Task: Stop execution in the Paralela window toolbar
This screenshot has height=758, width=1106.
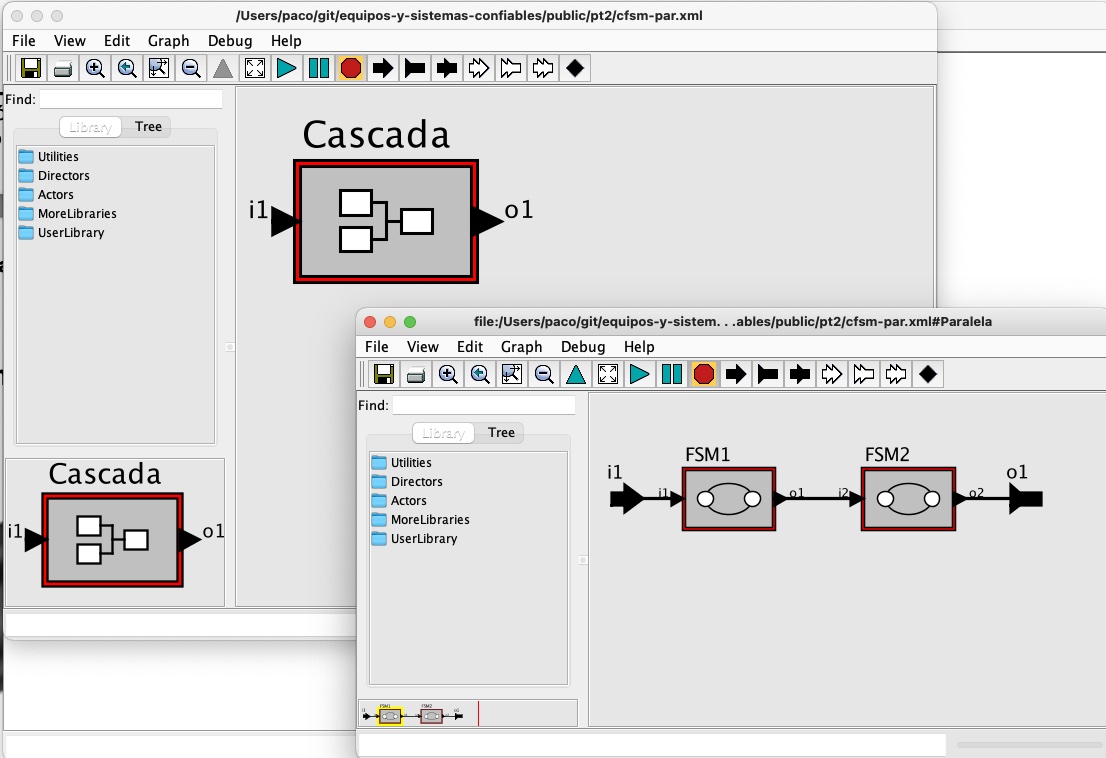Action: (x=703, y=374)
